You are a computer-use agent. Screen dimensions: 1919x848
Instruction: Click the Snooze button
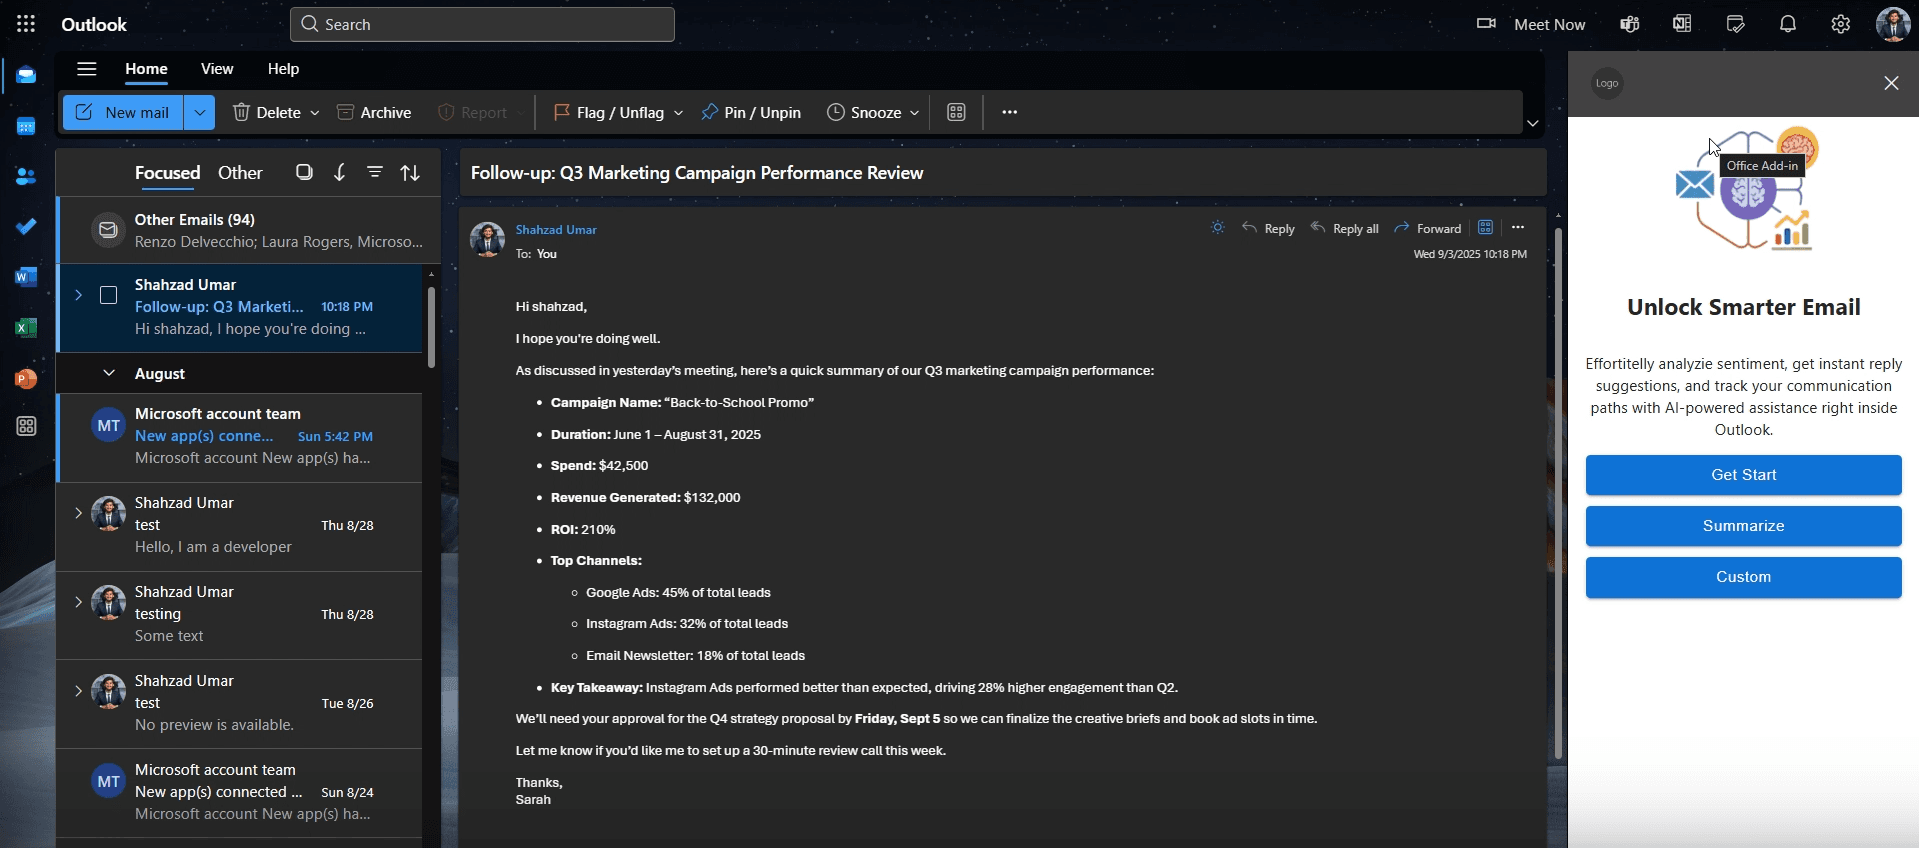[x=864, y=112]
